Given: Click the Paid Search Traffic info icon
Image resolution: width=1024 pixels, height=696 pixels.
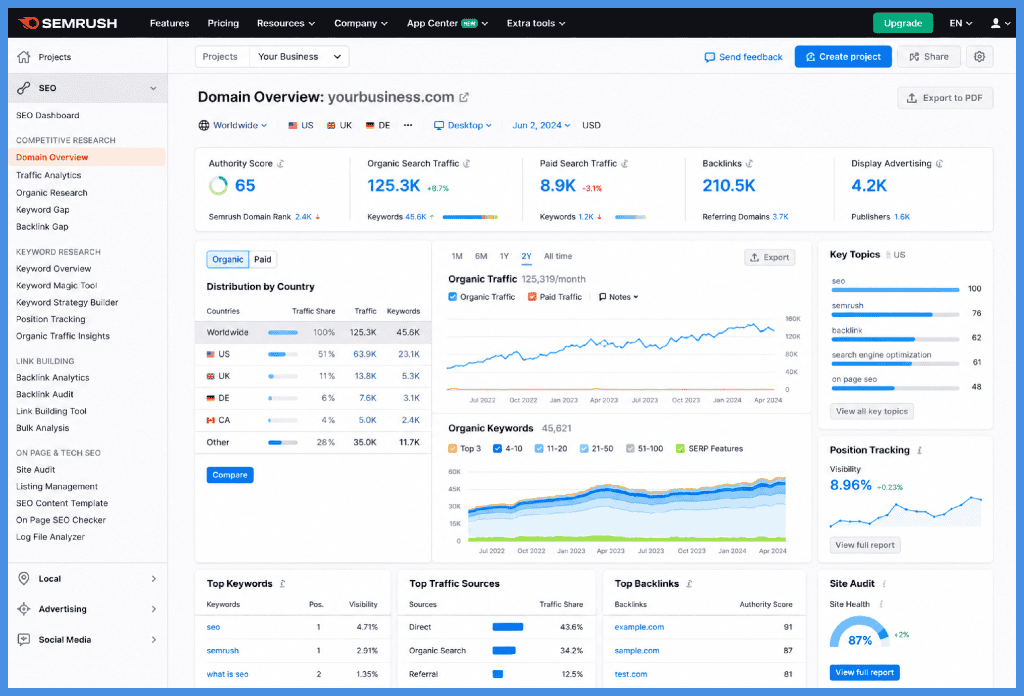Looking at the screenshot, I should tap(625, 163).
